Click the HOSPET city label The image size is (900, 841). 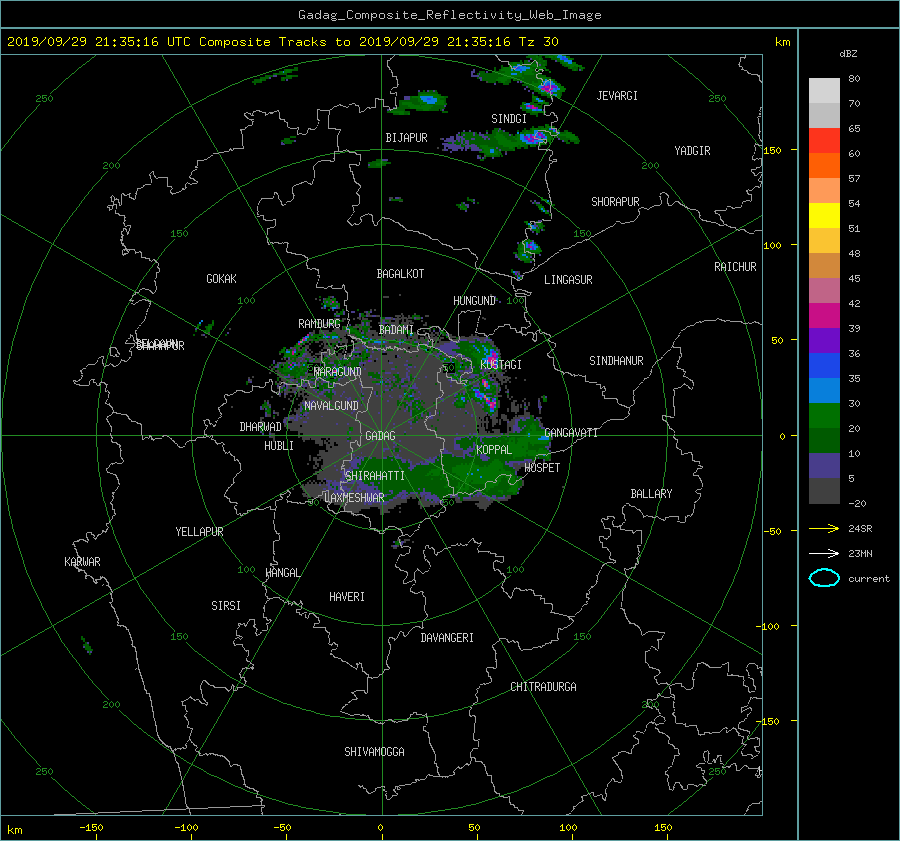click(542, 468)
